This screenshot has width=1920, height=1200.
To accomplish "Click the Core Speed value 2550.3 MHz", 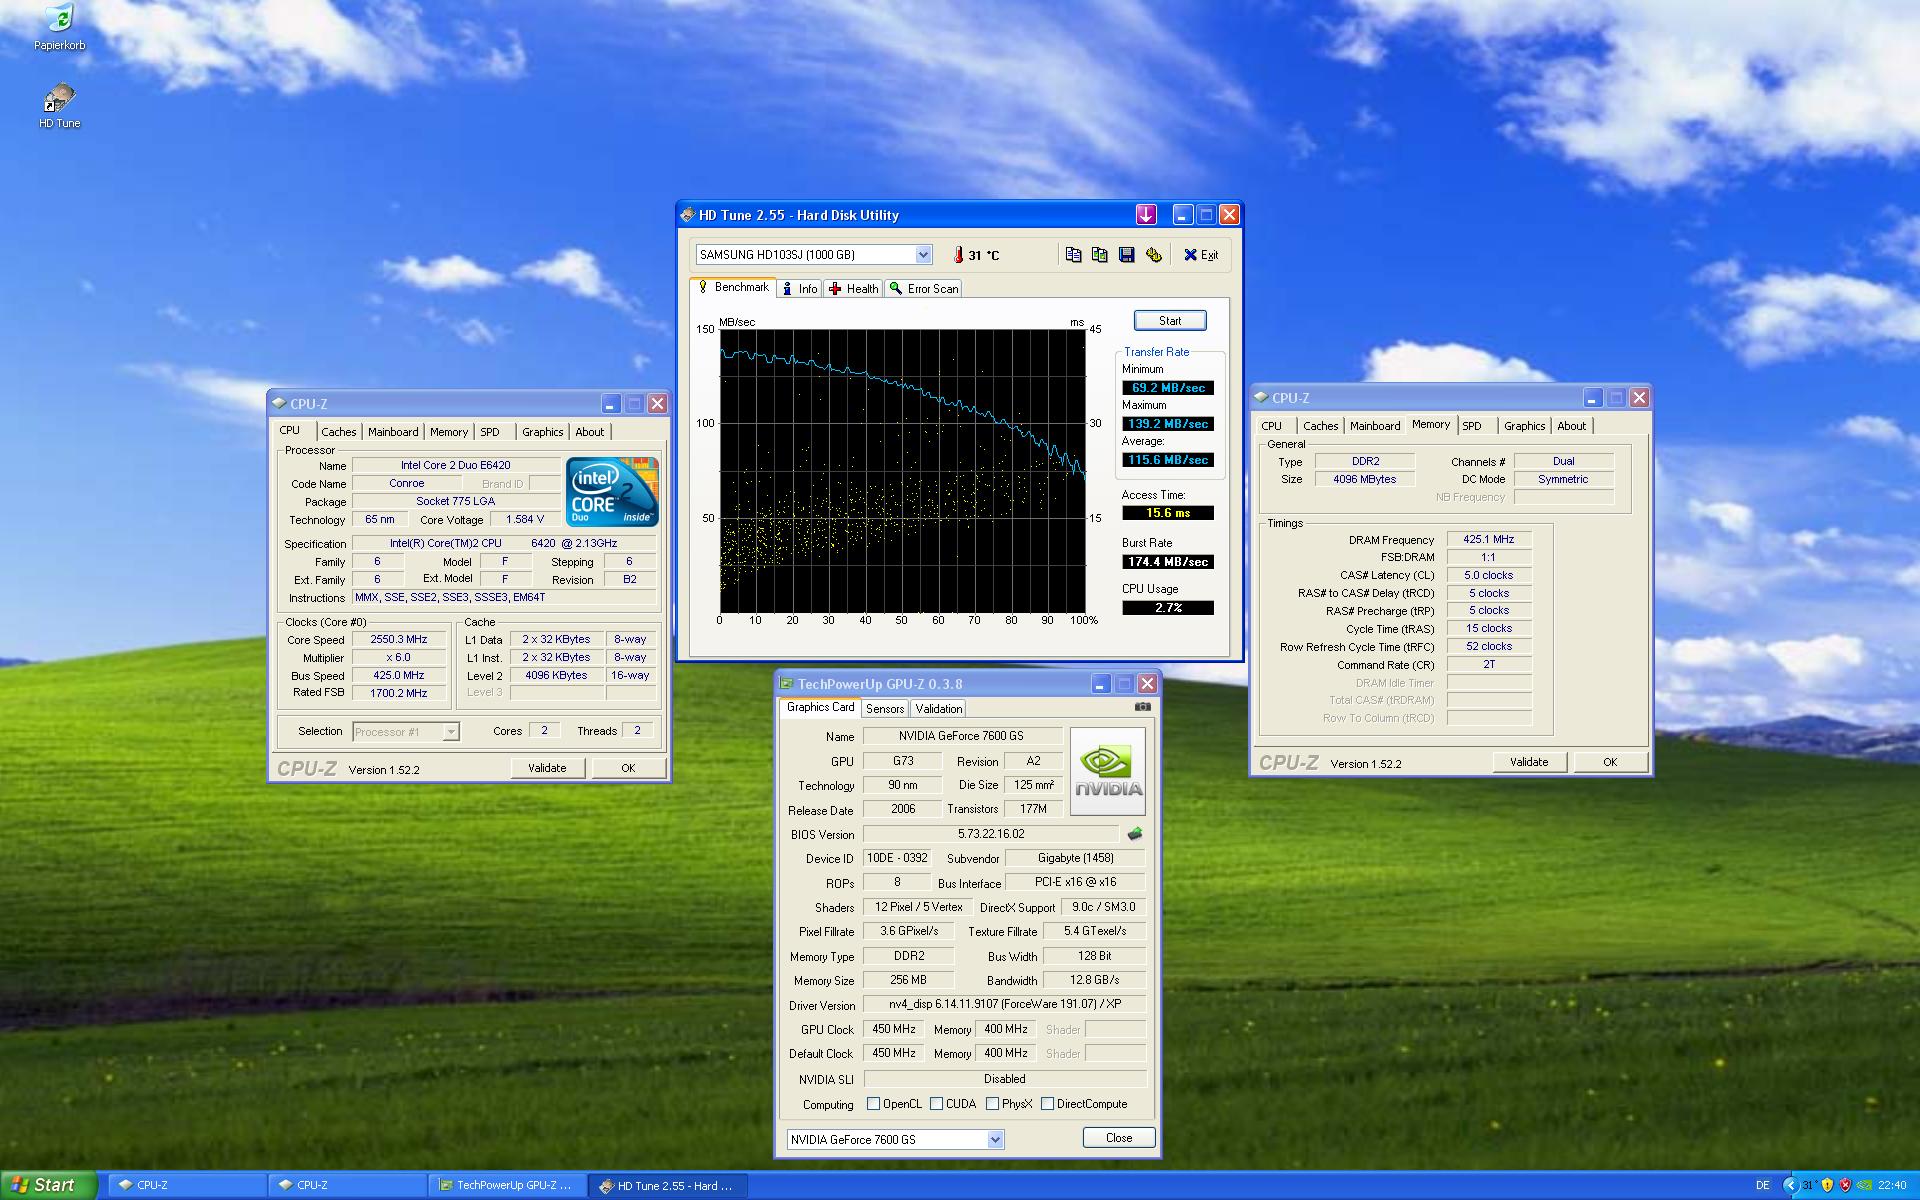I will click(x=398, y=640).
